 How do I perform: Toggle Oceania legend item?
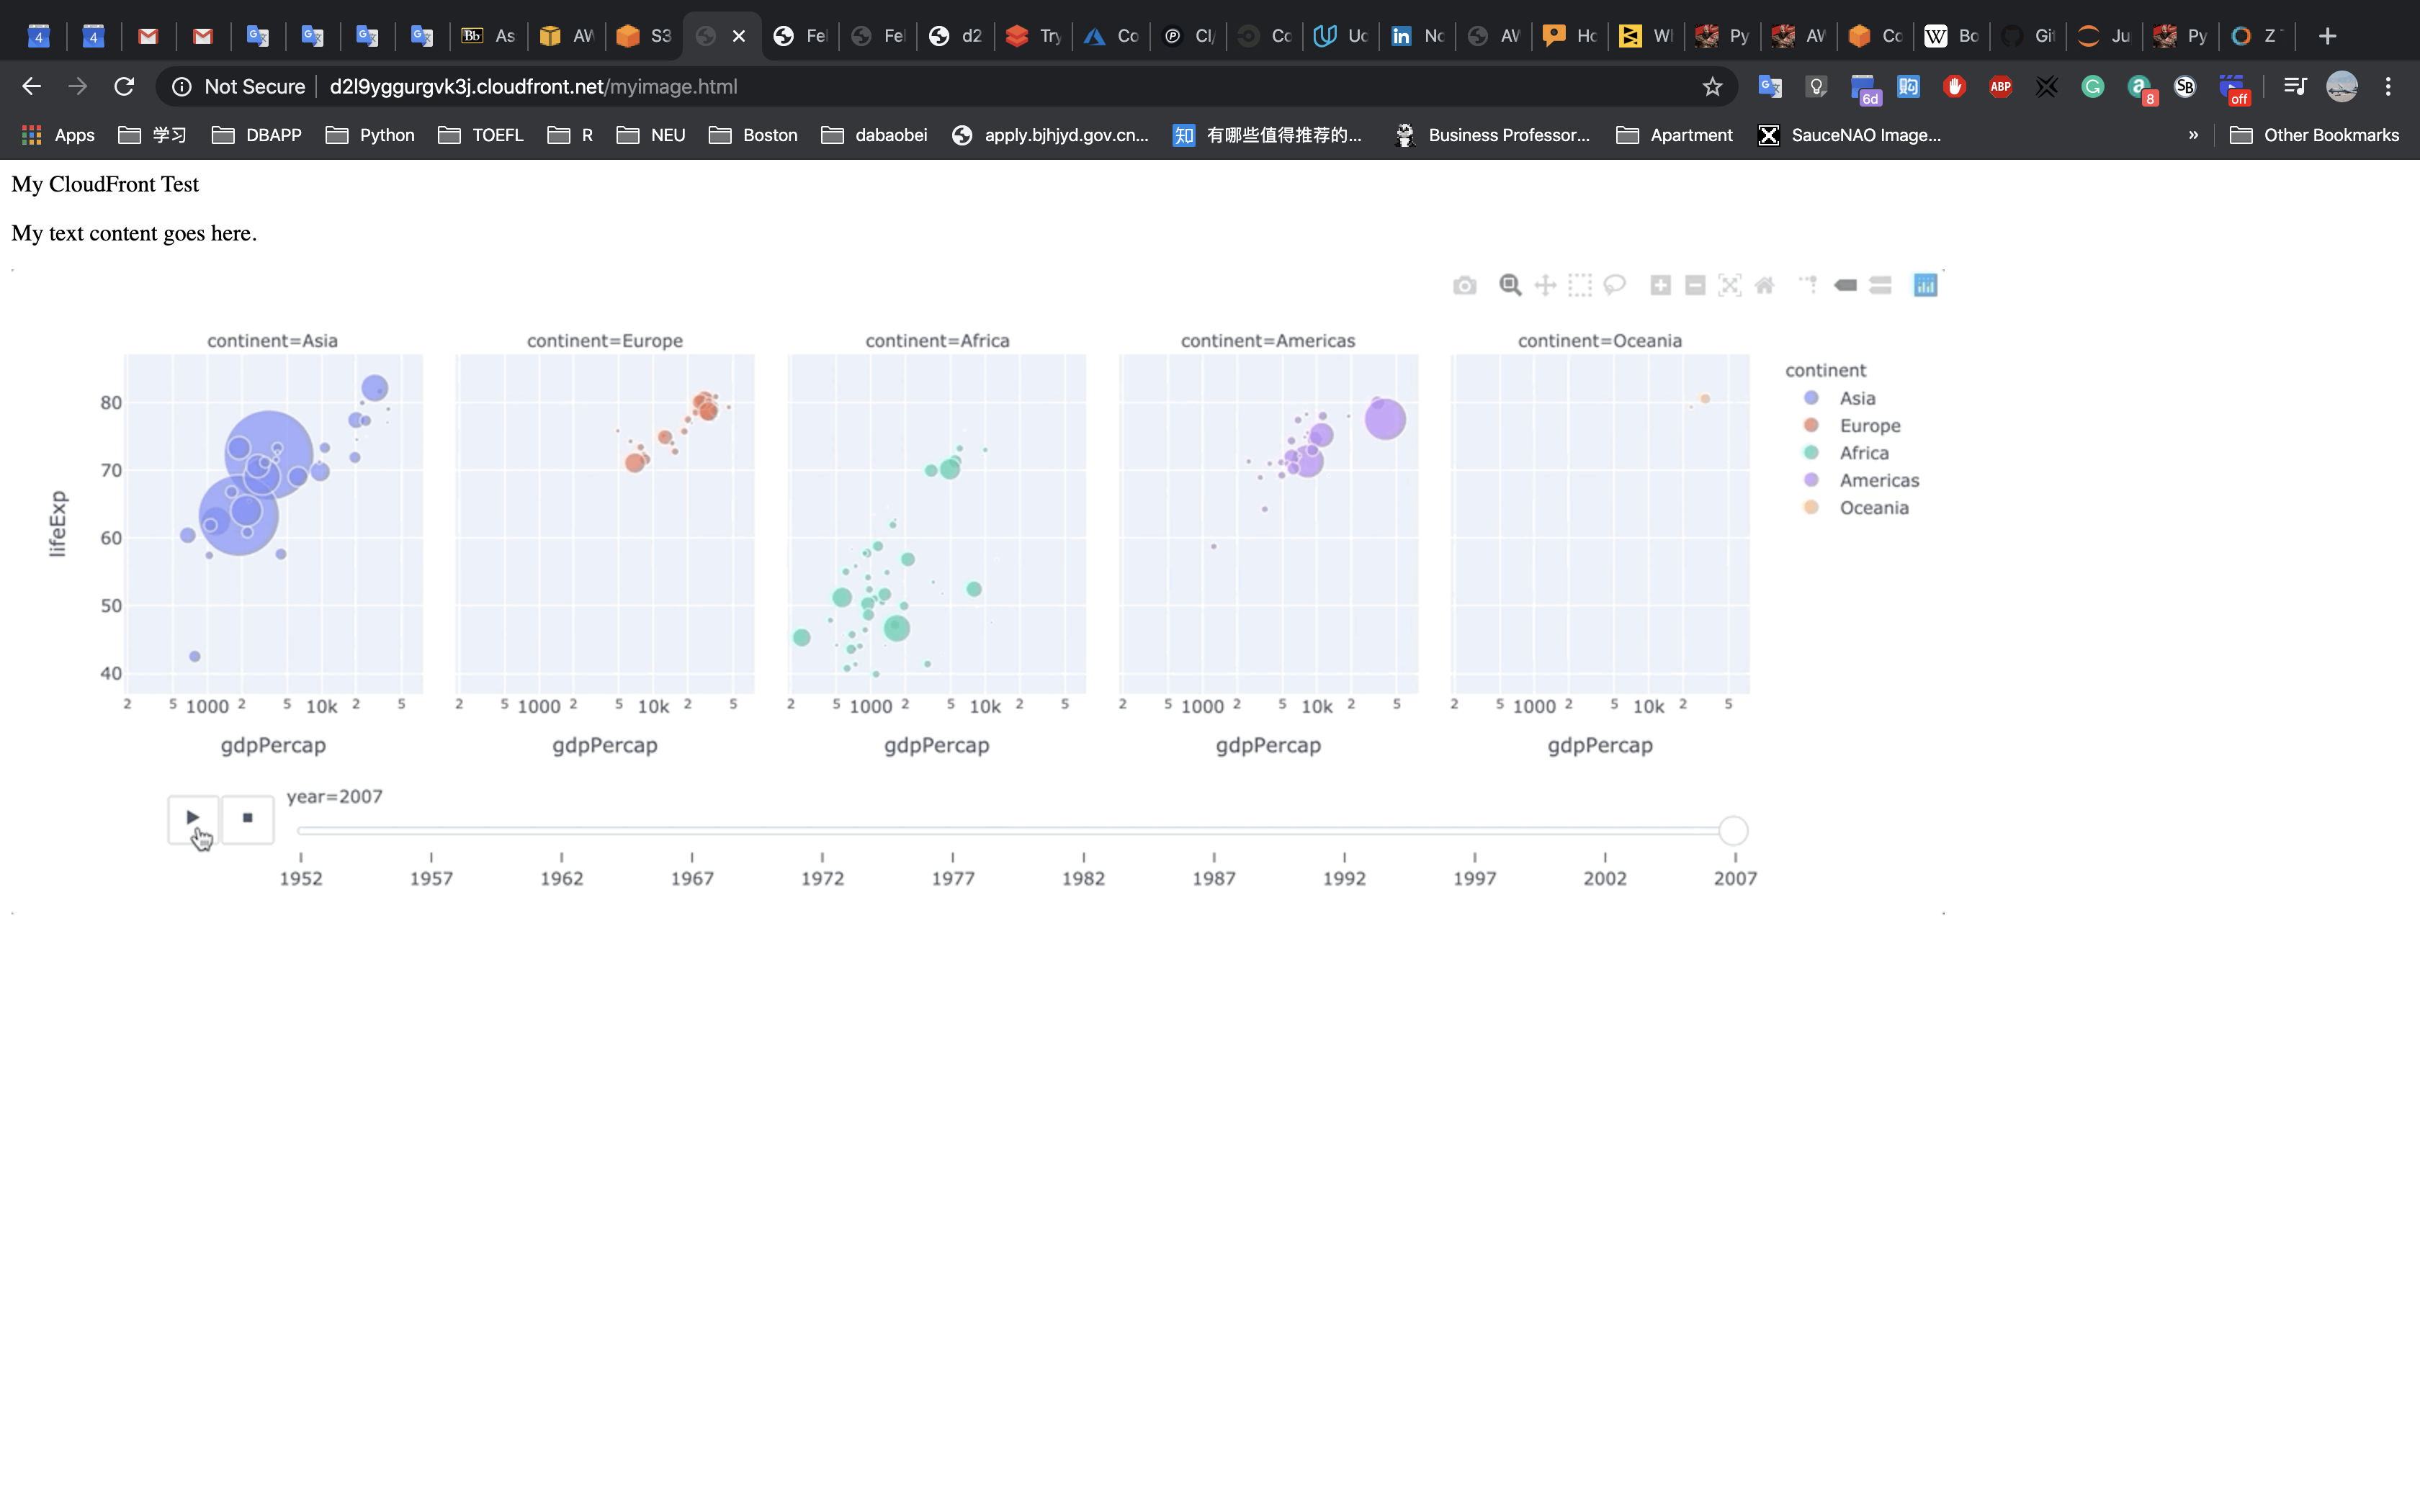click(x=1873, y=508)
